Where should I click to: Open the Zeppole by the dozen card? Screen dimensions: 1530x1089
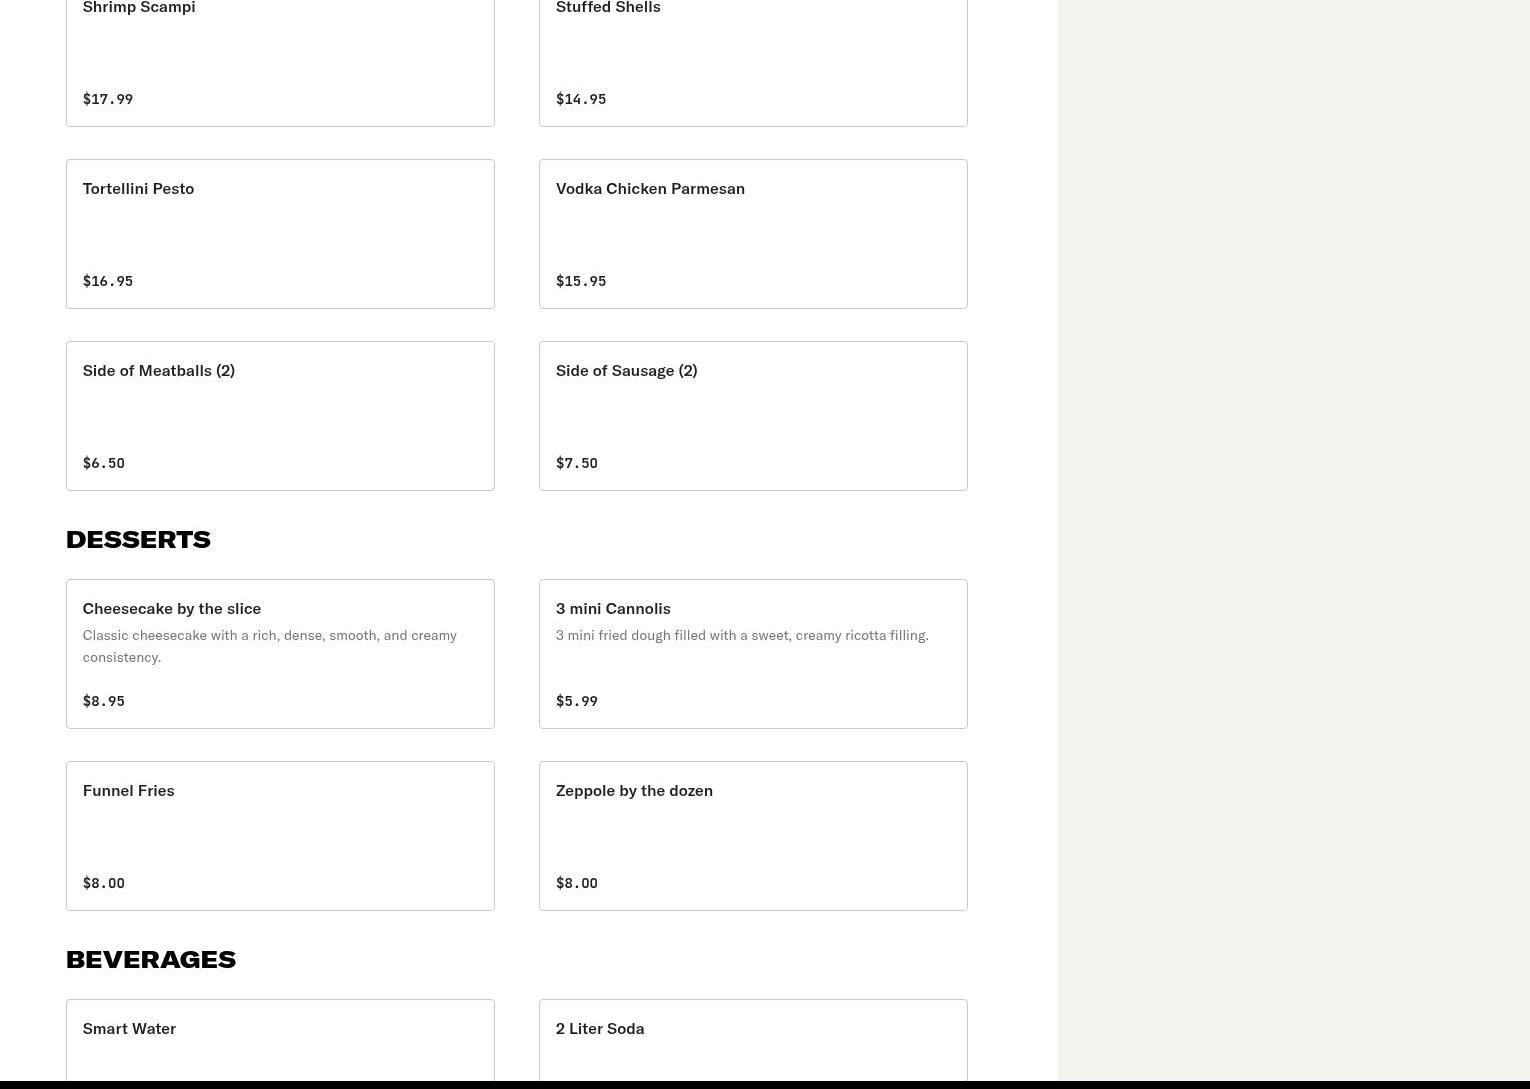pos(753,836)
